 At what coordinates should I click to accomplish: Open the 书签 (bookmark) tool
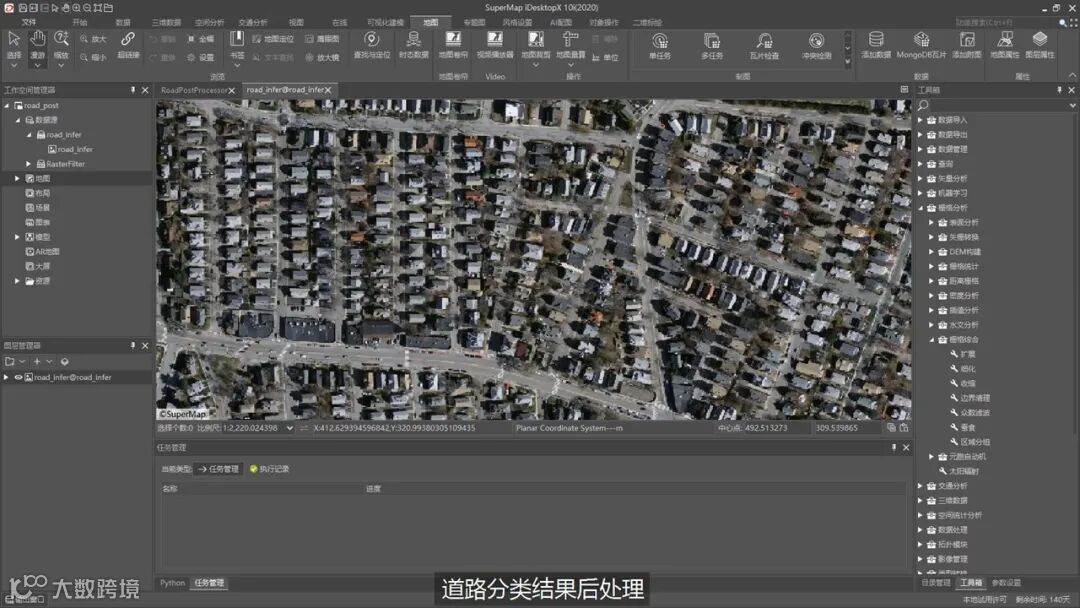click(x=237, y=42)
